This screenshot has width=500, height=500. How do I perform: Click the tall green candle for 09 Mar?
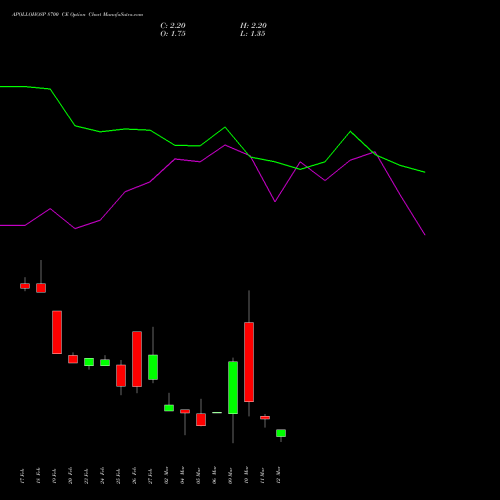[x=233, y=388]
